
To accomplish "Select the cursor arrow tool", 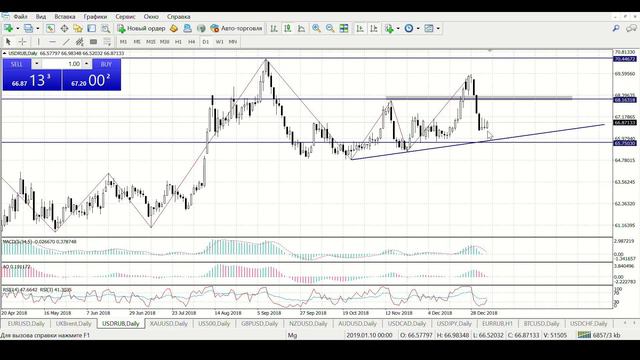I will (8, 42).
